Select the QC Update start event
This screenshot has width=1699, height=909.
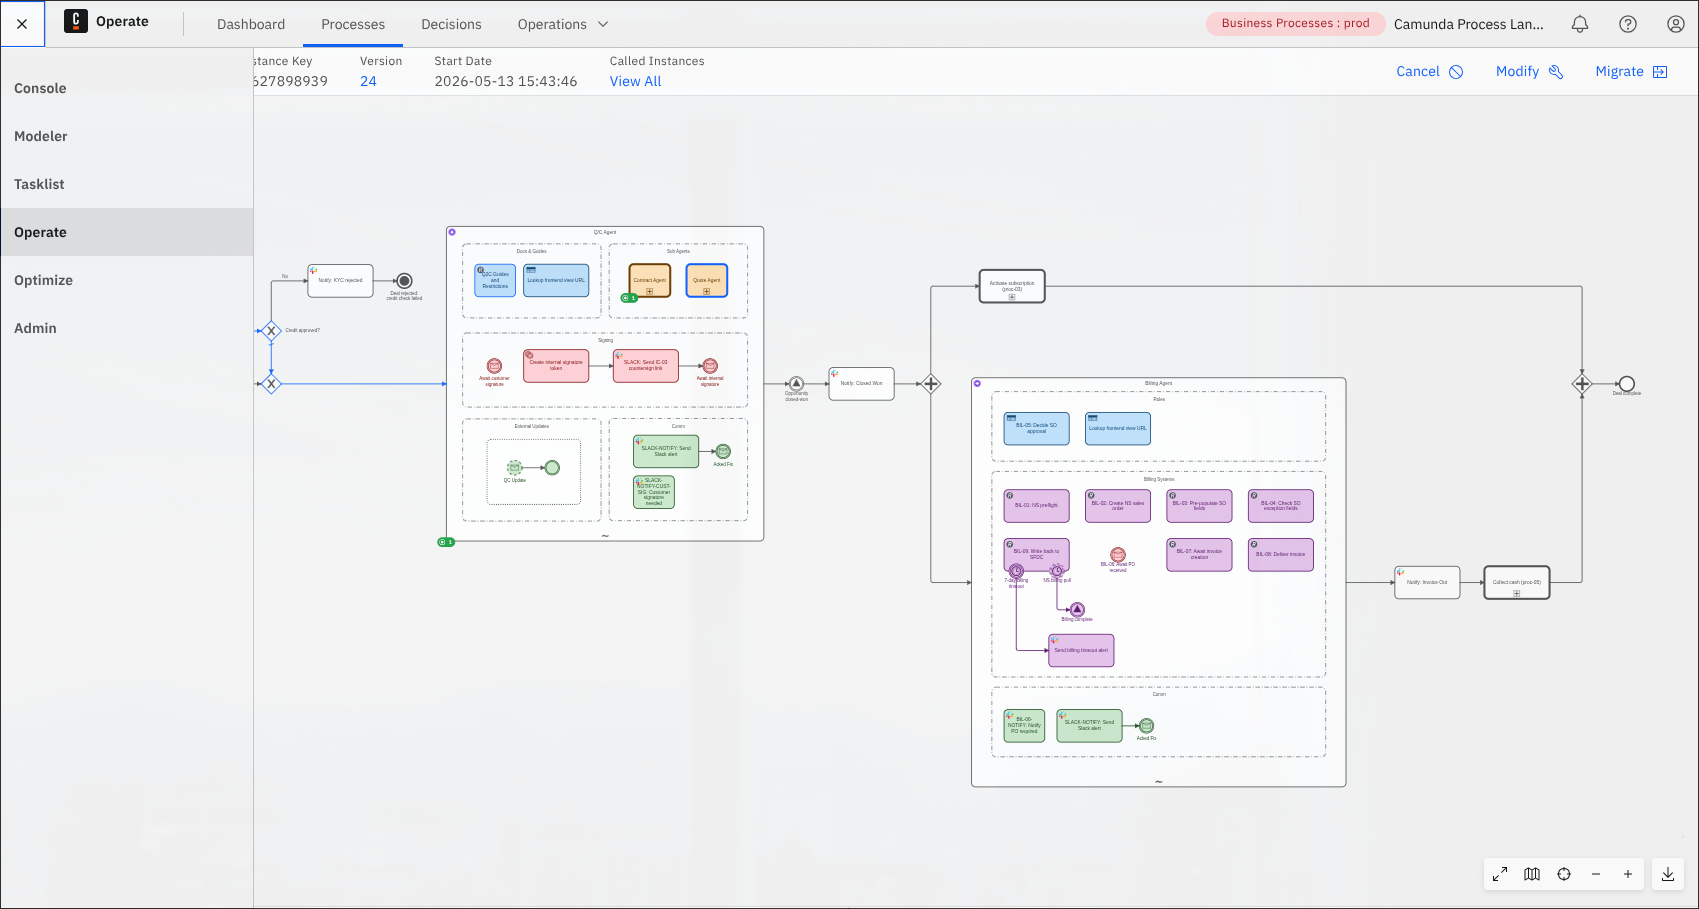pyautogui.click(x=514, y=468)
